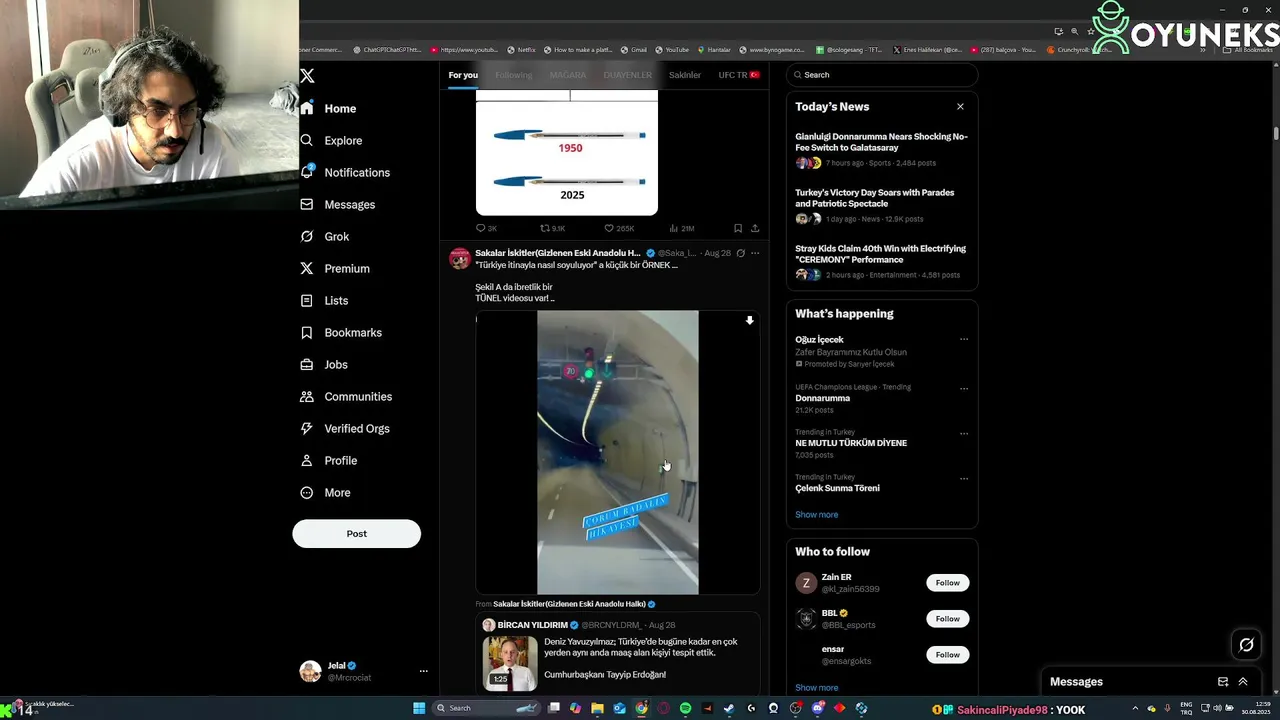Screen dimensions: 1280x720
Task: Reply to the pen post with 3K replies
Action: (486, 228)
